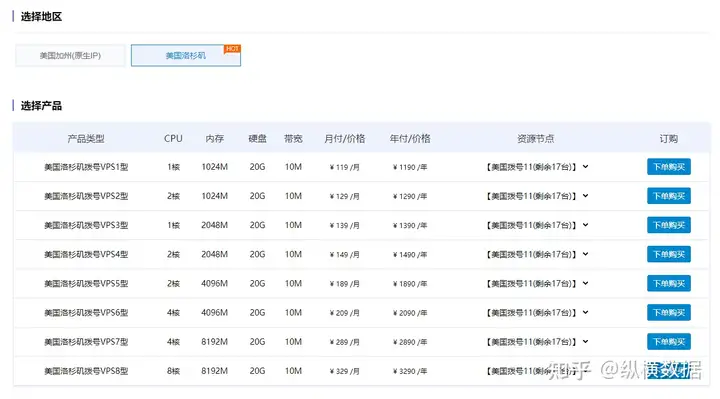The height and width of the screenshot is (399, 720).
Task: Click monthly price ¥139/月
Action: (x=344, y=225)
